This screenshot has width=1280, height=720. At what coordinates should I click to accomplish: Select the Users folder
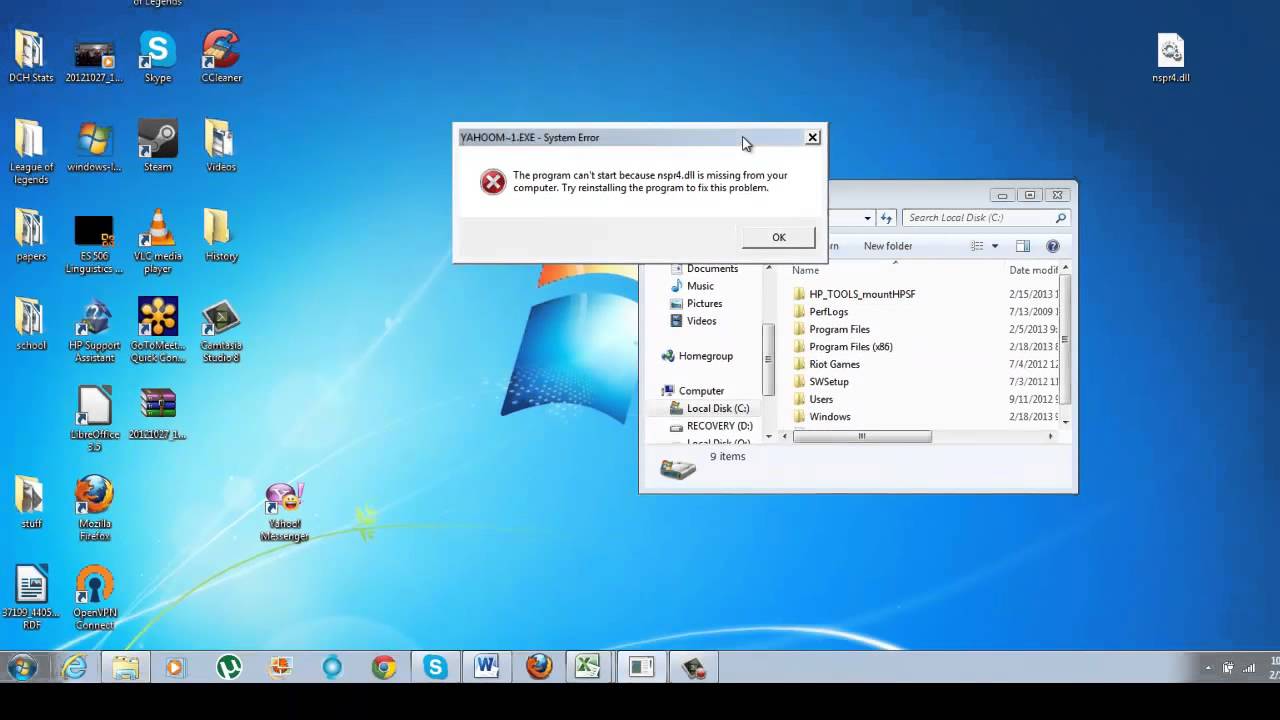point(821,399)
